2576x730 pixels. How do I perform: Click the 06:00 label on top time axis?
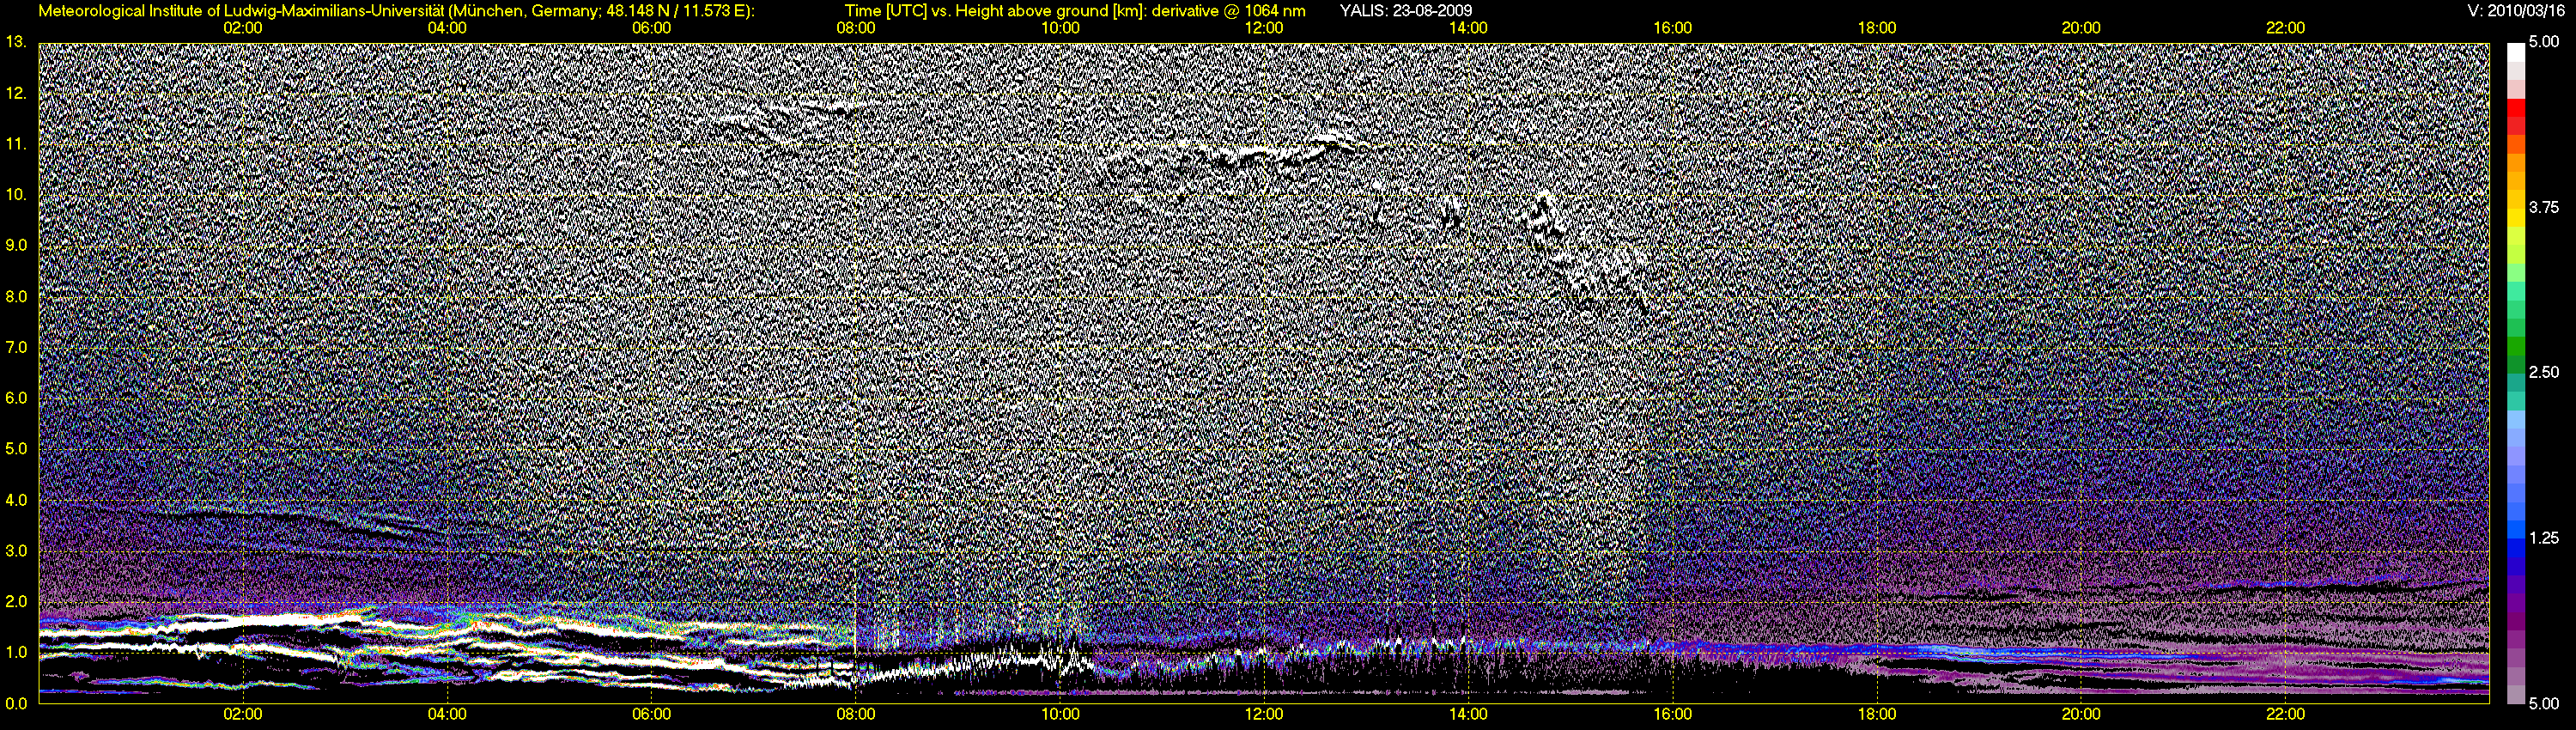point(651,28)
